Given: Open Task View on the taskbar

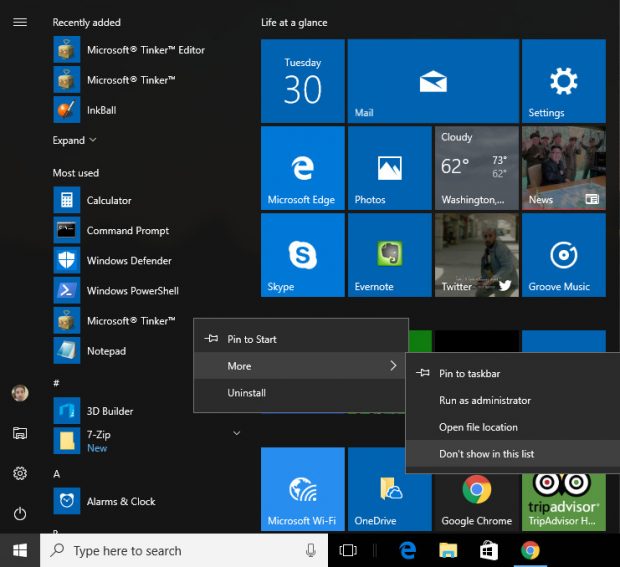Looking at the screenshot, I should 348,550.
